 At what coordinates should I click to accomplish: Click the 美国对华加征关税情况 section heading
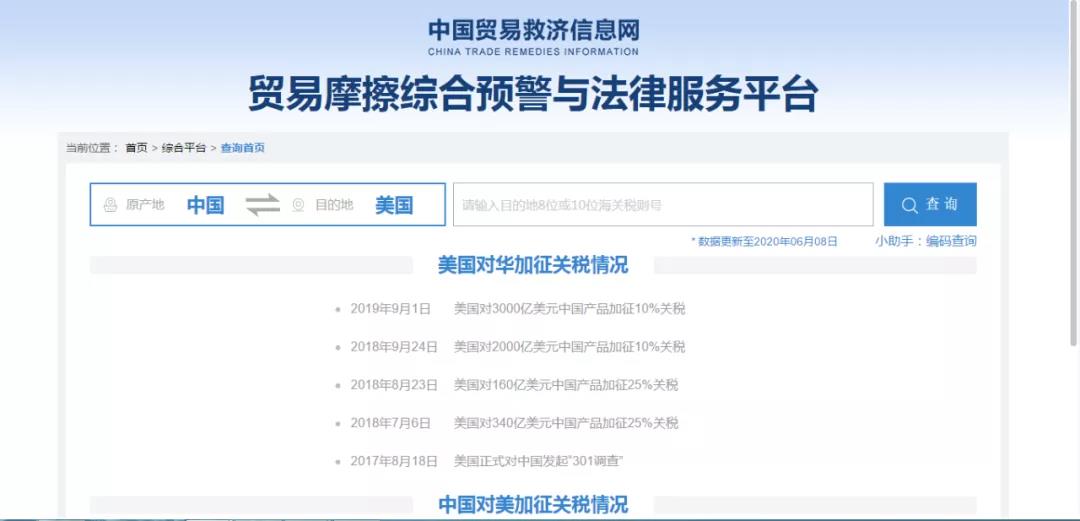pyautogui.click(x=533, y=265)
